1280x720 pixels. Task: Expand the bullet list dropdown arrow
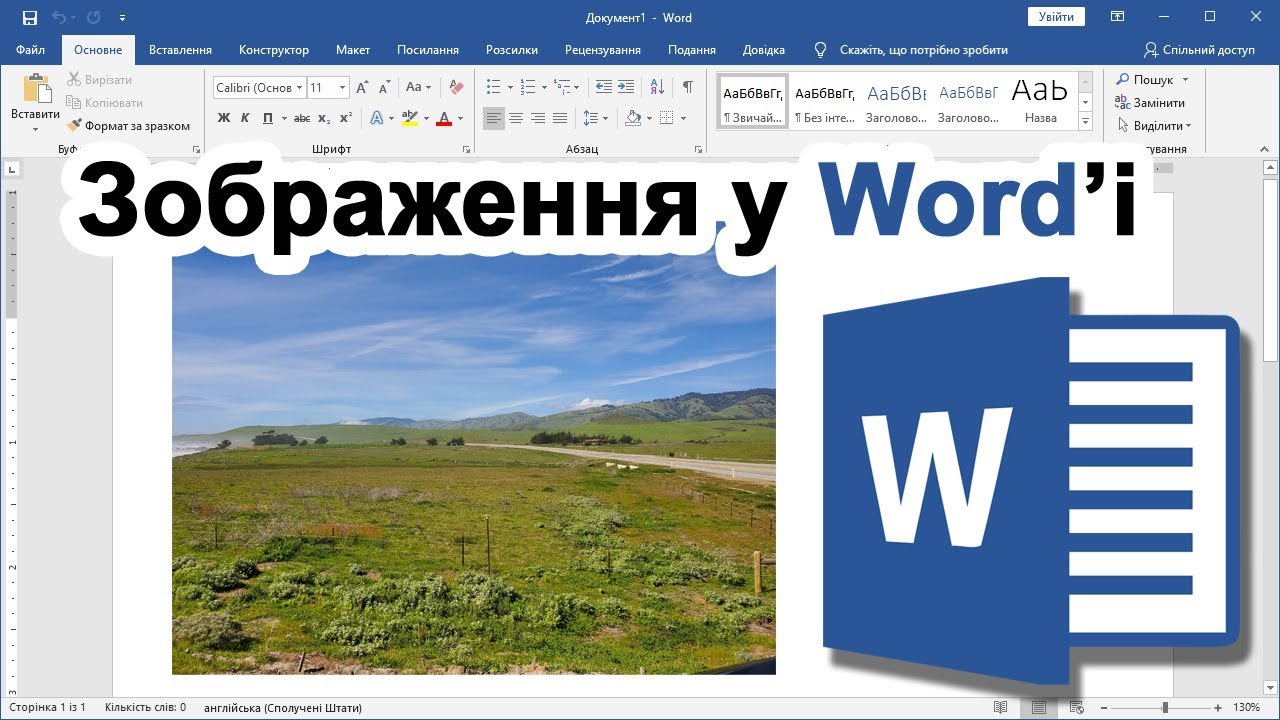[x=510, y=88]
